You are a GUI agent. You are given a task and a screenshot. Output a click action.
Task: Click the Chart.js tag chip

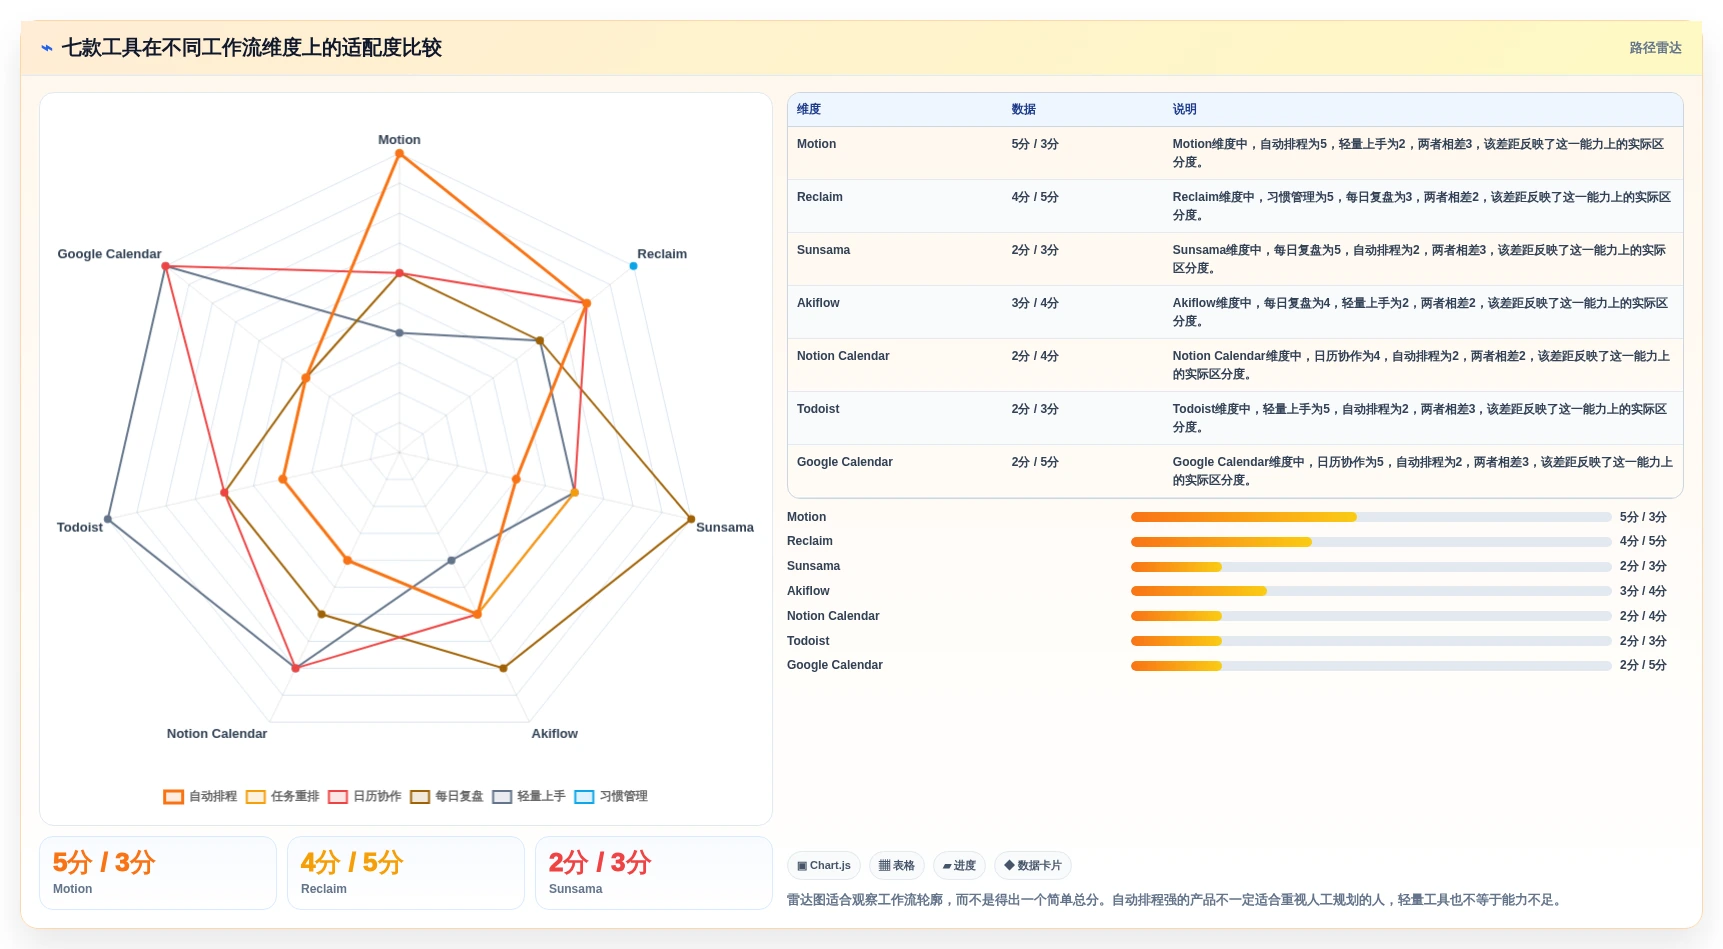pyautogui.click(x=824, y=866)
